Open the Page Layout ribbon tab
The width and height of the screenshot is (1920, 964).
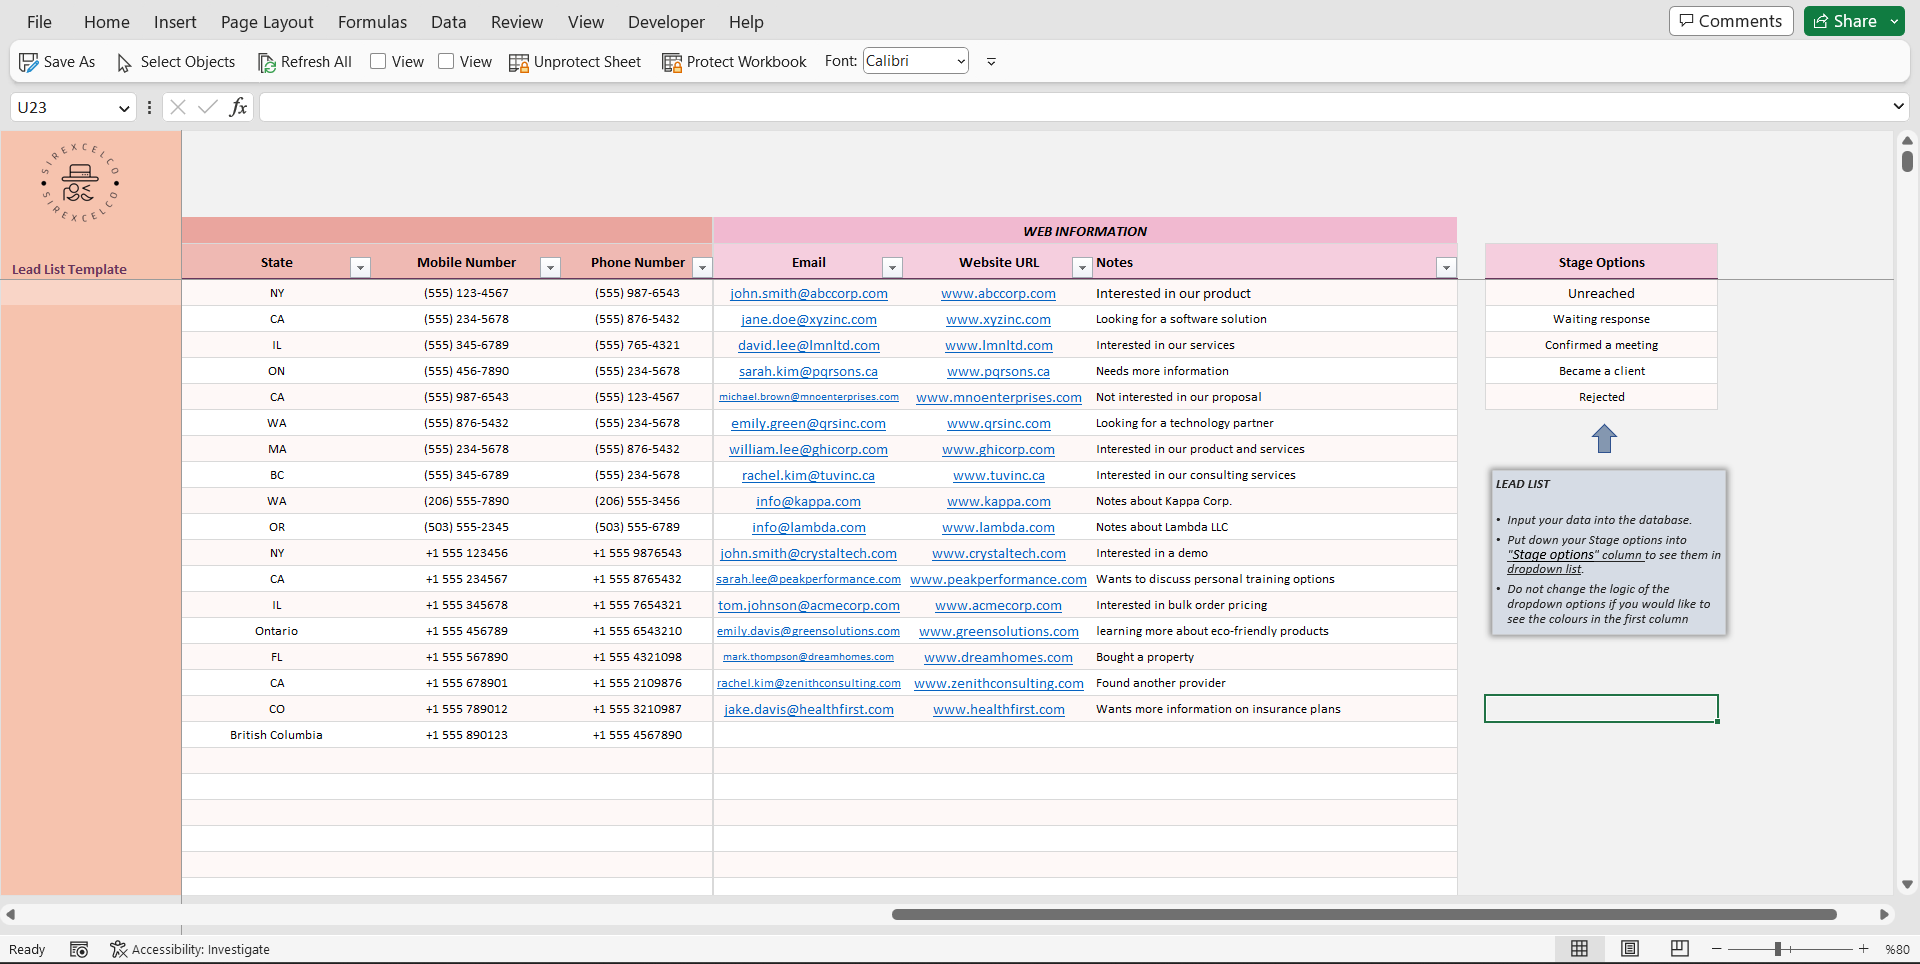coord(267,22)
